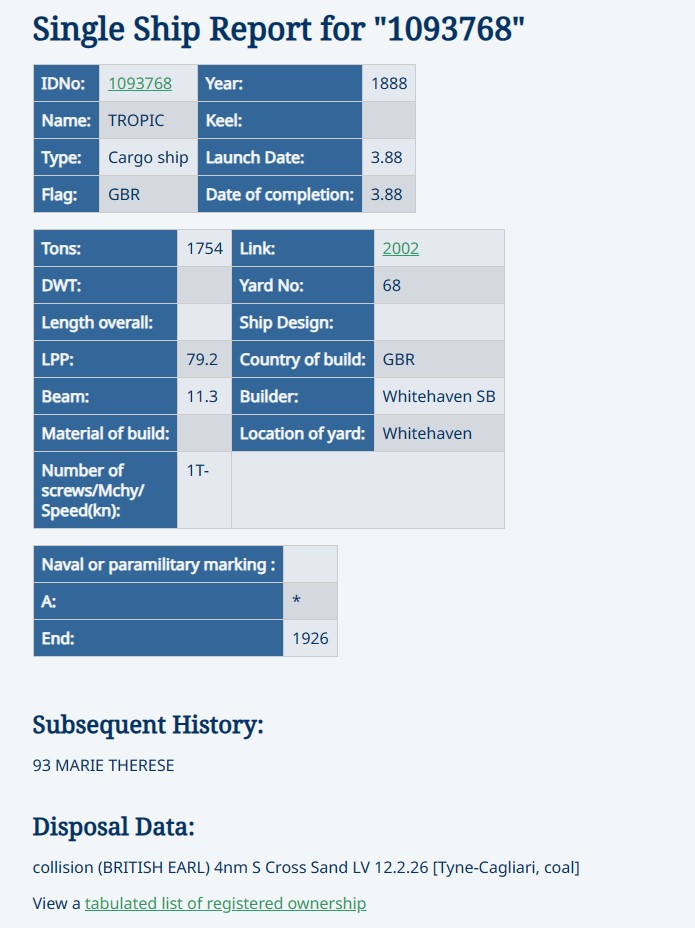Select the End year 1926 cell
695x928 pixels.
[310, 638]
